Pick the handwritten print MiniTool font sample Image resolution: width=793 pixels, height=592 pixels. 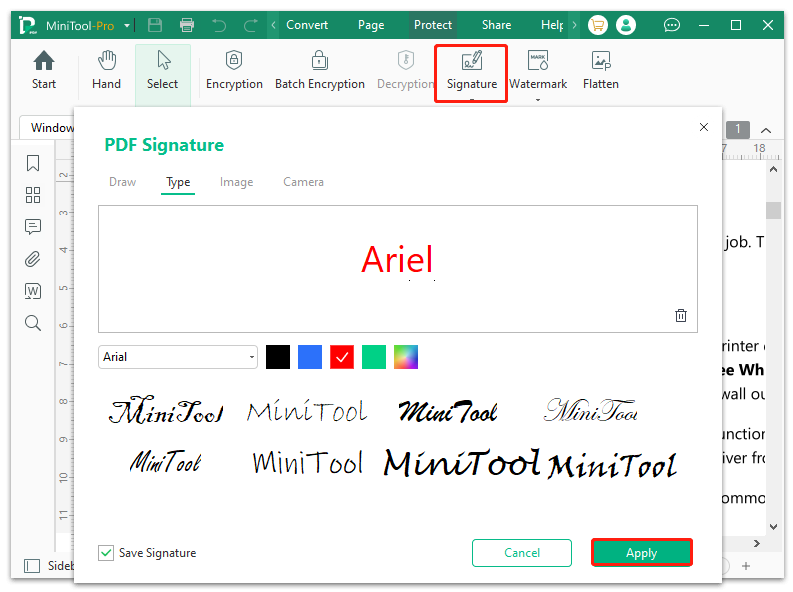(x=307, y=462)
